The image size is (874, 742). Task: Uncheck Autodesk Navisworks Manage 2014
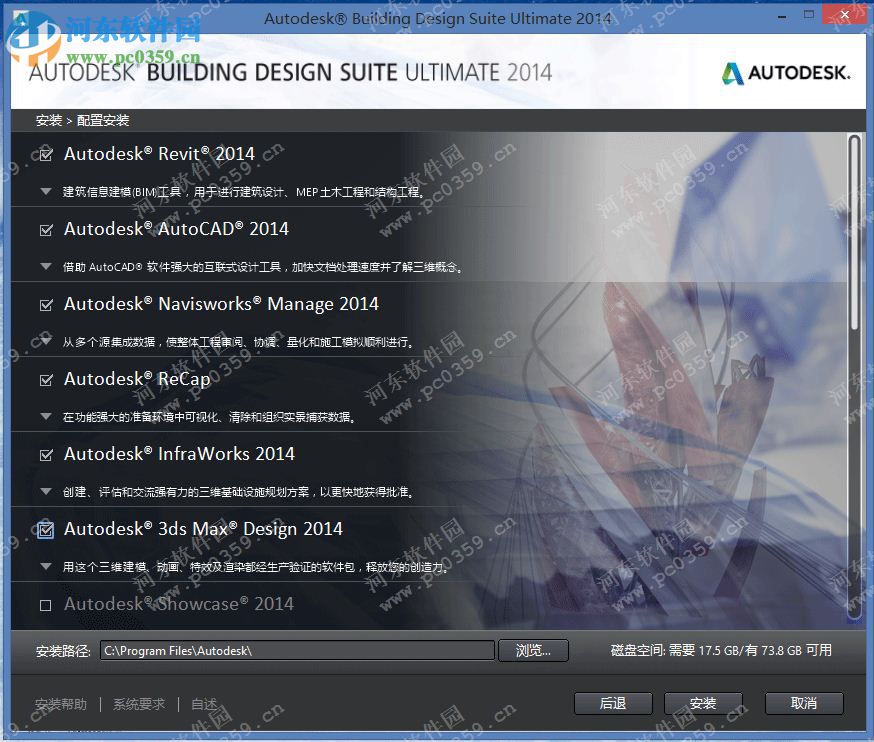coord(45,304)
